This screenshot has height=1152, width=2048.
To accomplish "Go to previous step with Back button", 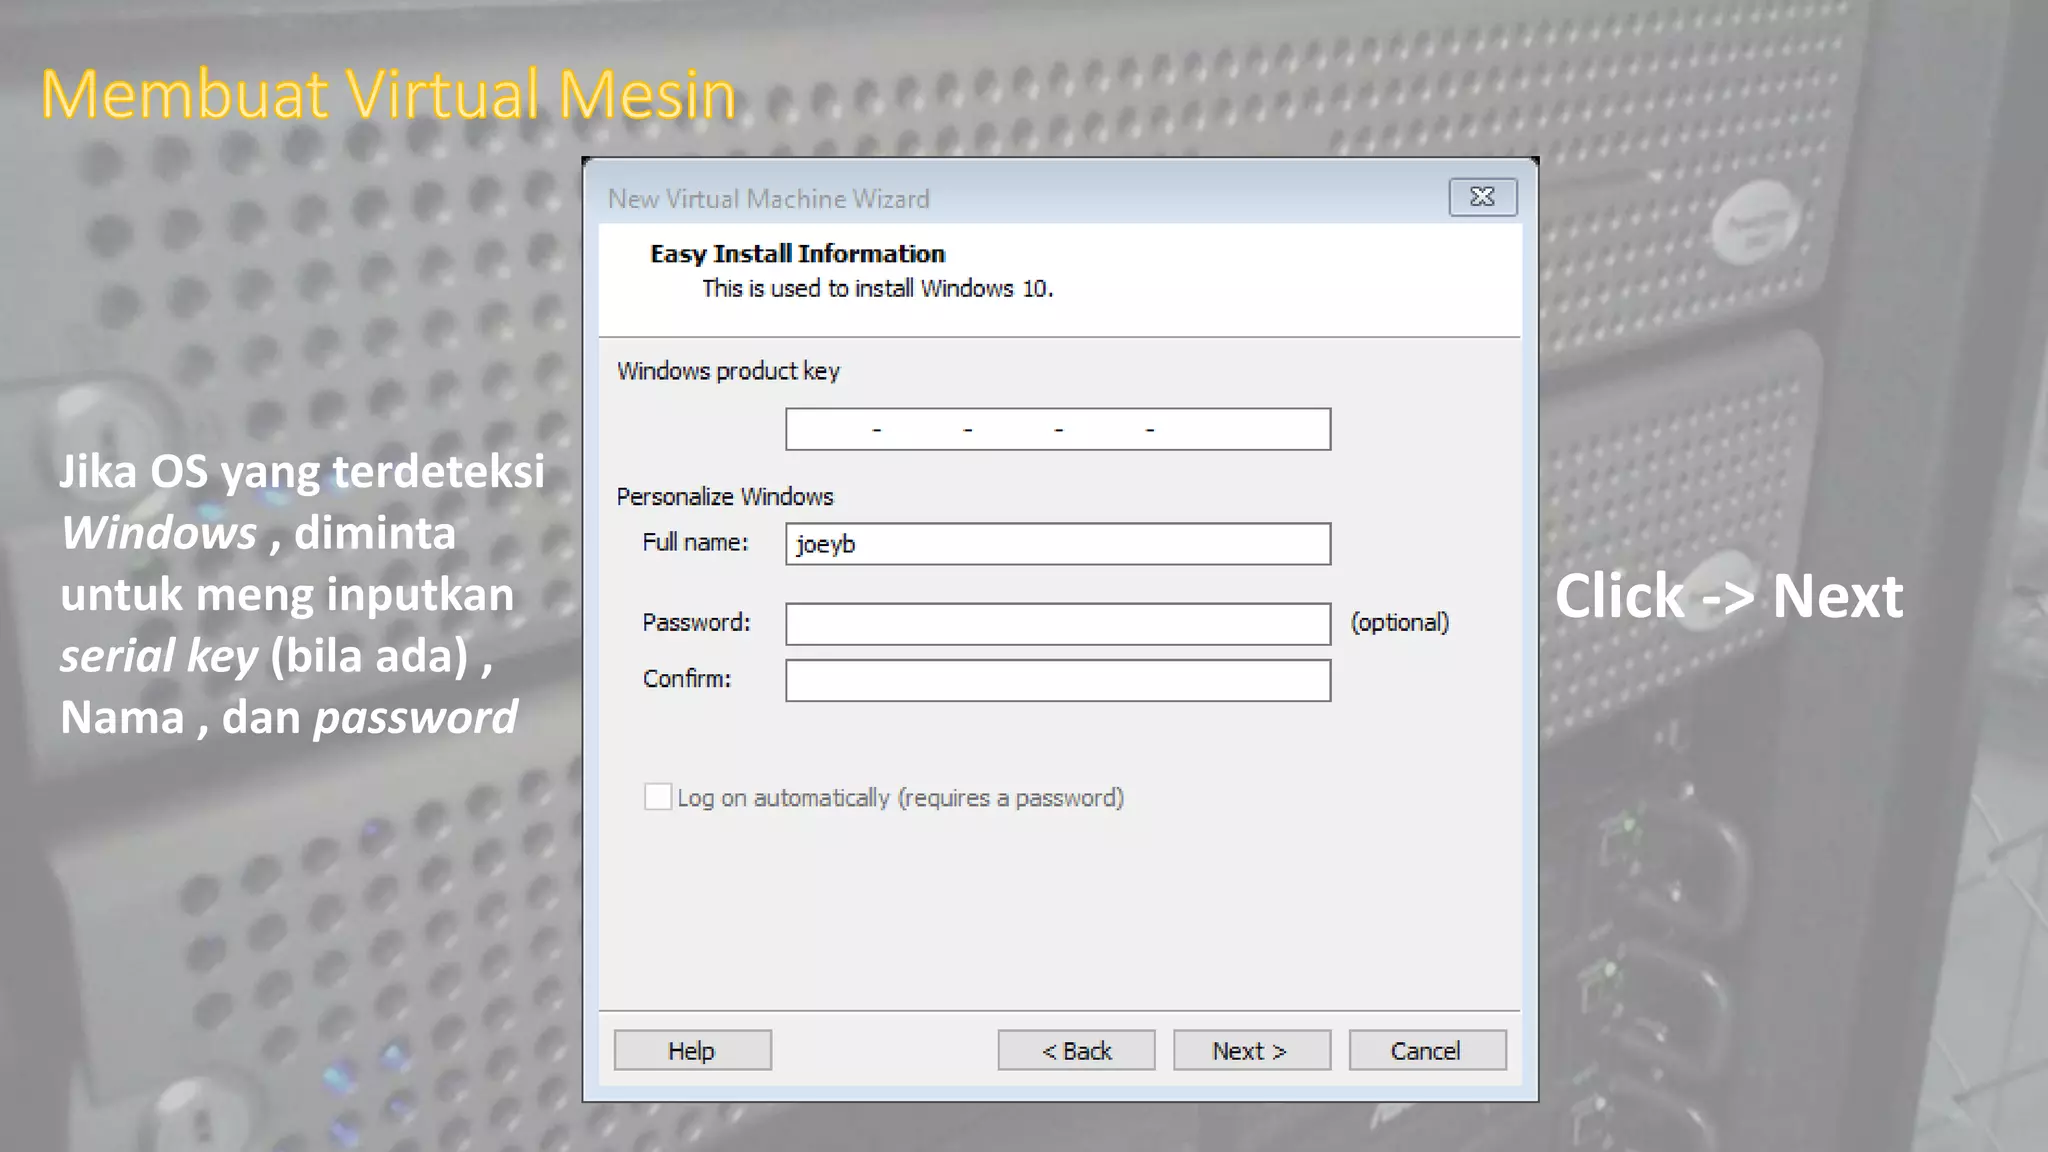I will coord(1076,1050).
